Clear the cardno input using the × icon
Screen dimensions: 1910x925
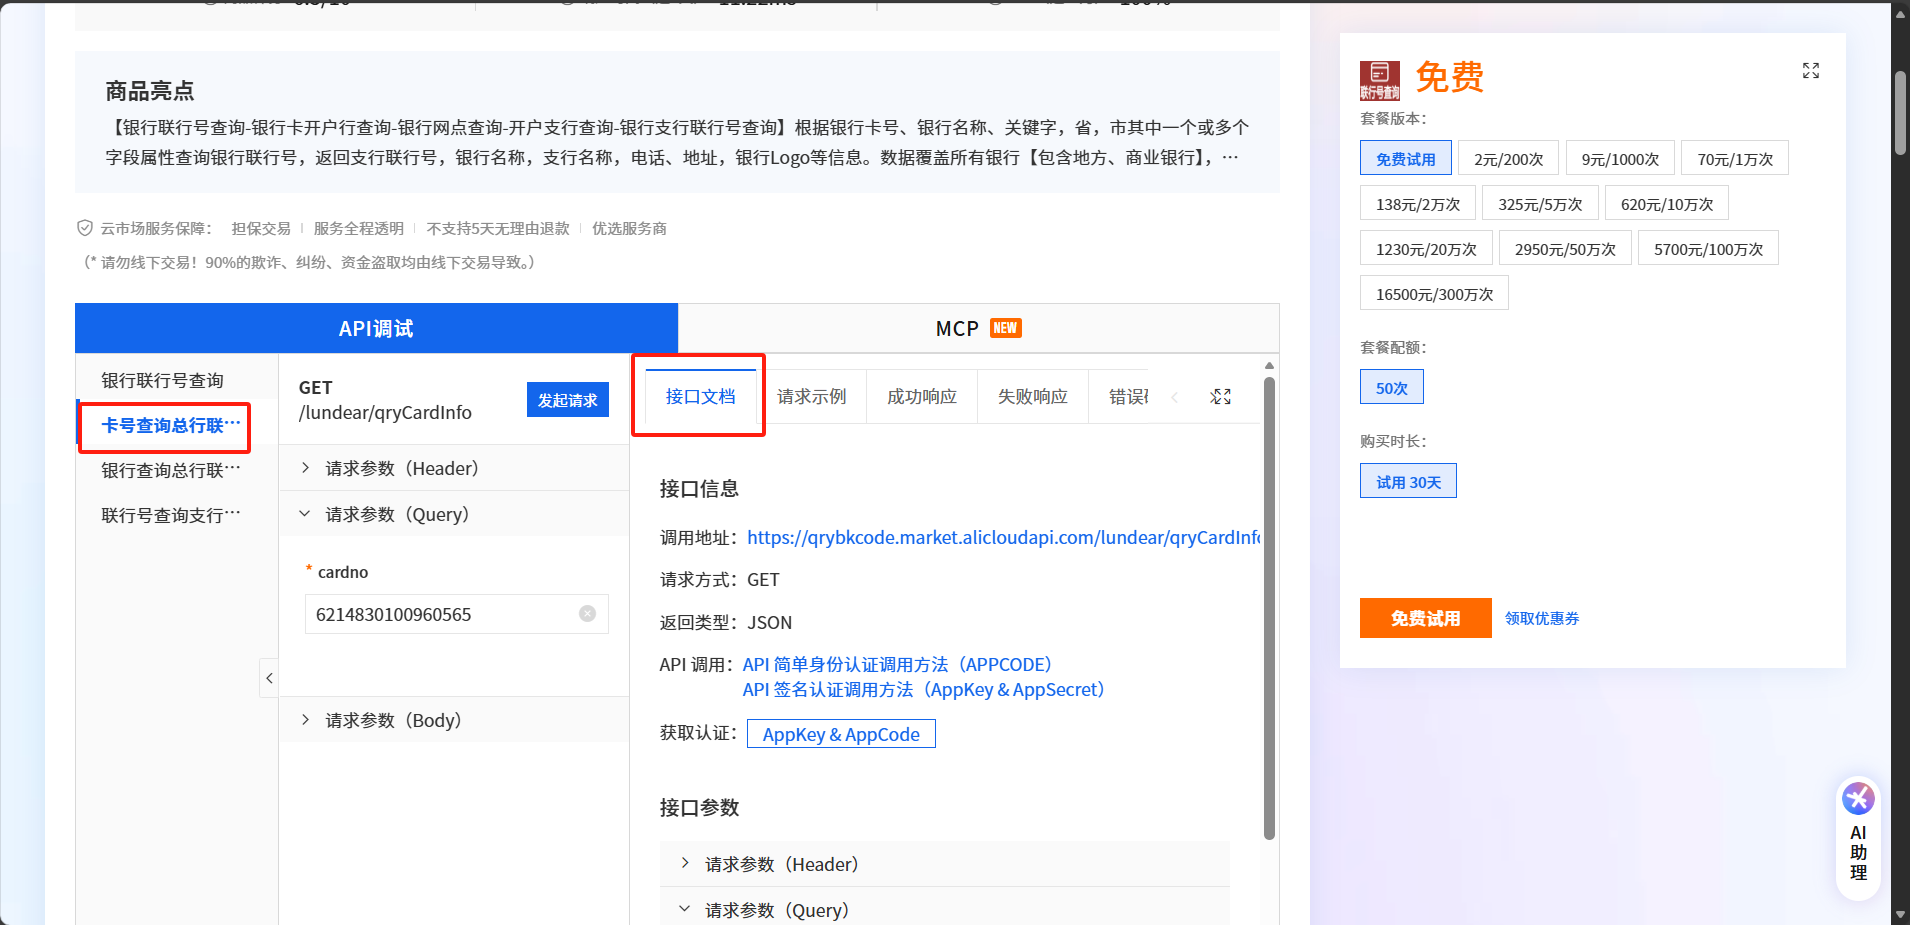[x=587, y=613]
